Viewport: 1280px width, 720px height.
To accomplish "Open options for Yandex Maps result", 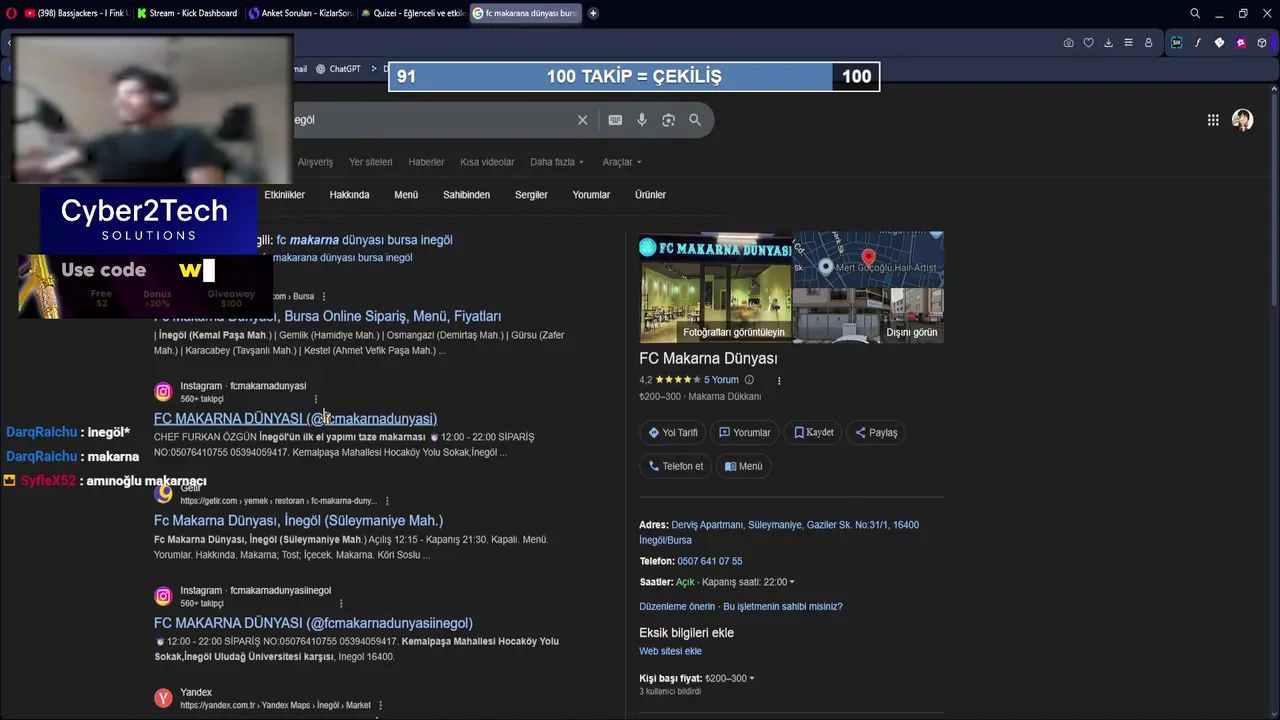I will 380,706.
